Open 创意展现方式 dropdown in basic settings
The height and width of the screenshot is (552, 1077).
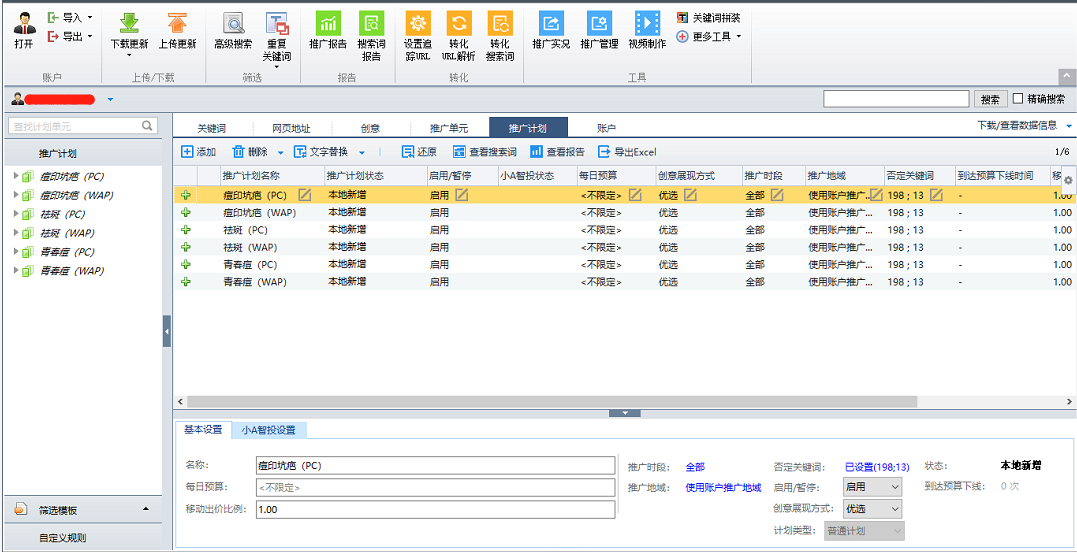pos(872,509)
